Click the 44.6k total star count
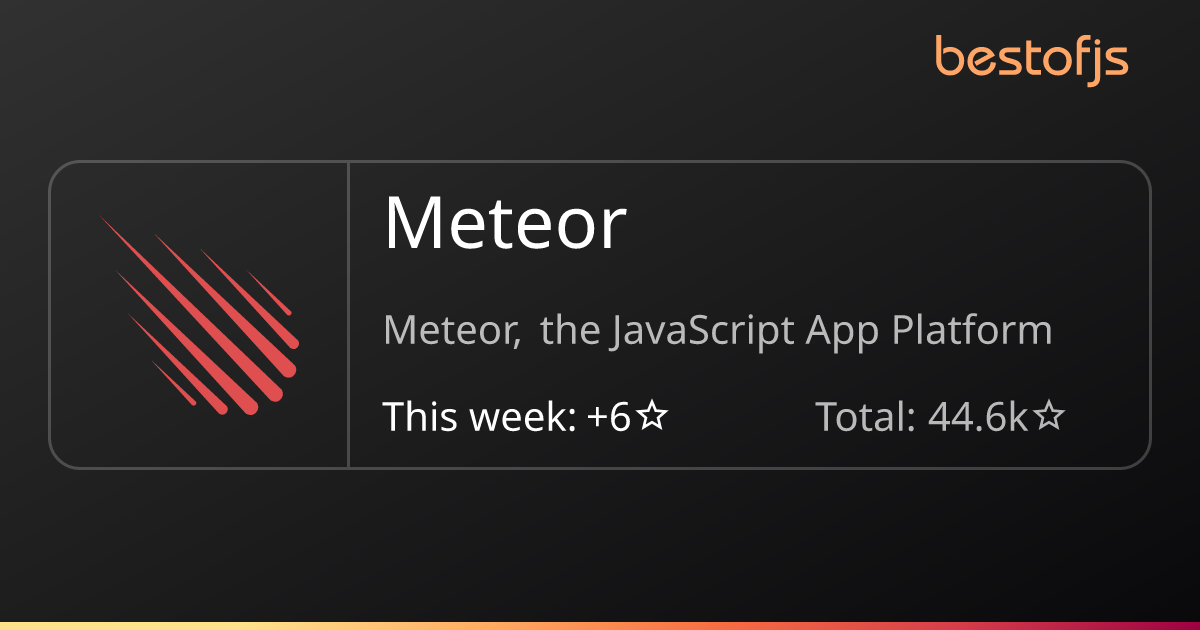Viewport: 1200px width, 630px height. pyautogui.click(x=978, y=417)
